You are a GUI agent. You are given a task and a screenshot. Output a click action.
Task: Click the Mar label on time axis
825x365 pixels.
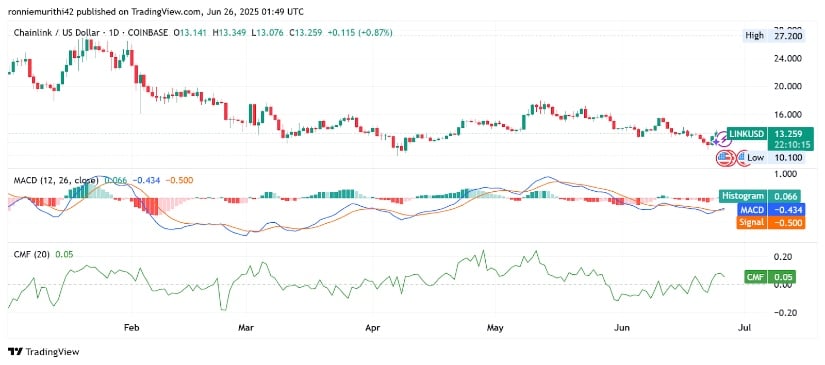(246, 328)
